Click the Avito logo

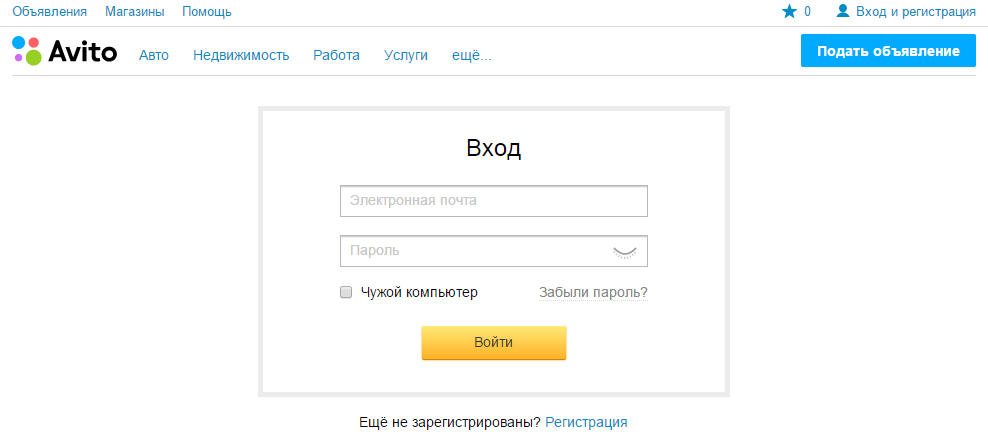(64, 51)
